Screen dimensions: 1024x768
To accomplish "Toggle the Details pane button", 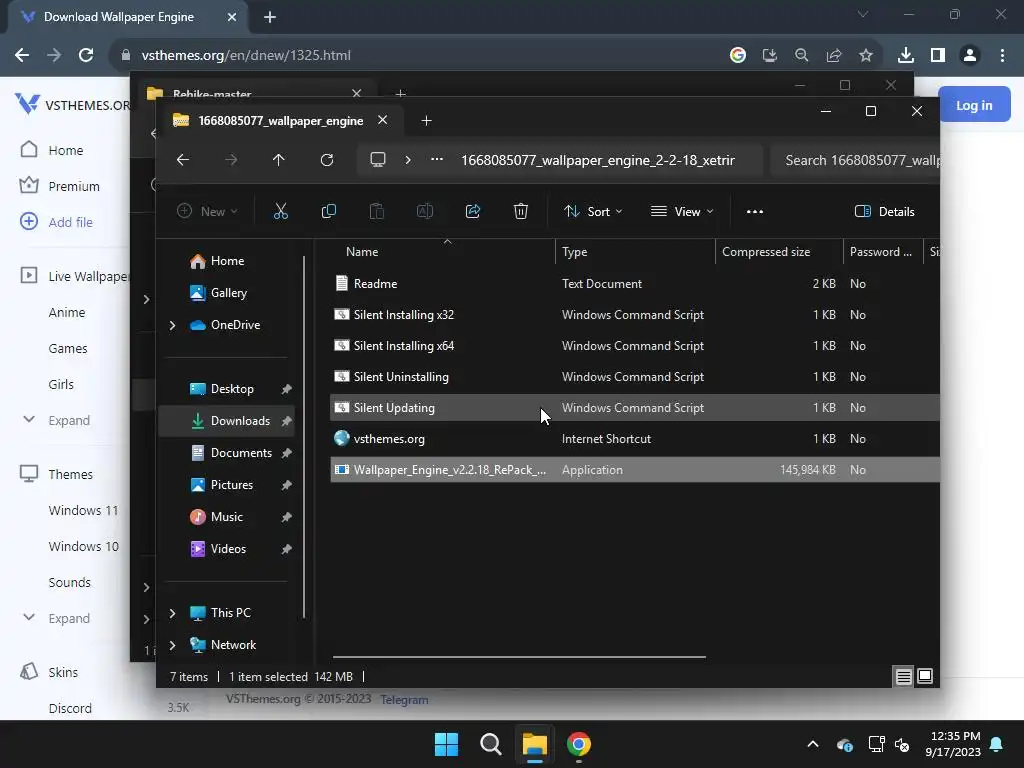I will click(884, 212).
